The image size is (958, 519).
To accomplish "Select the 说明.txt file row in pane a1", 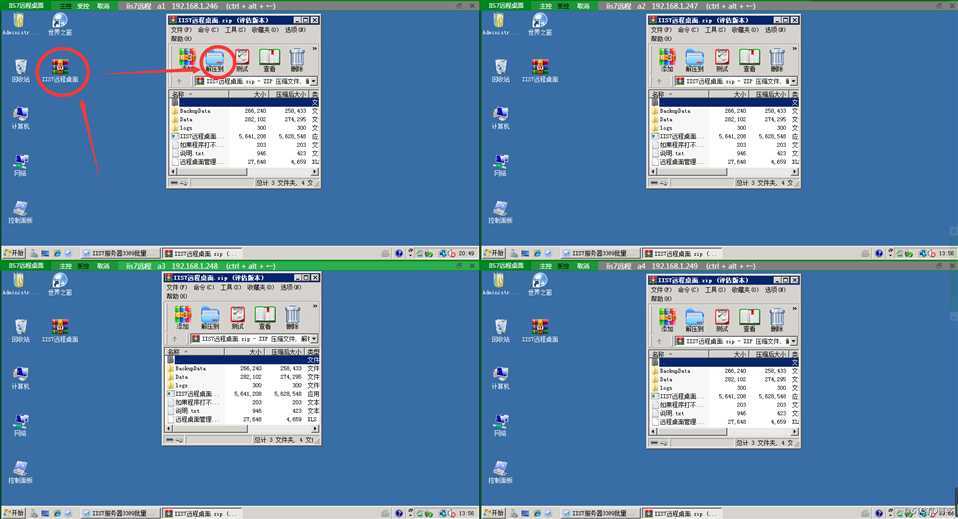I will click(245, 153).
